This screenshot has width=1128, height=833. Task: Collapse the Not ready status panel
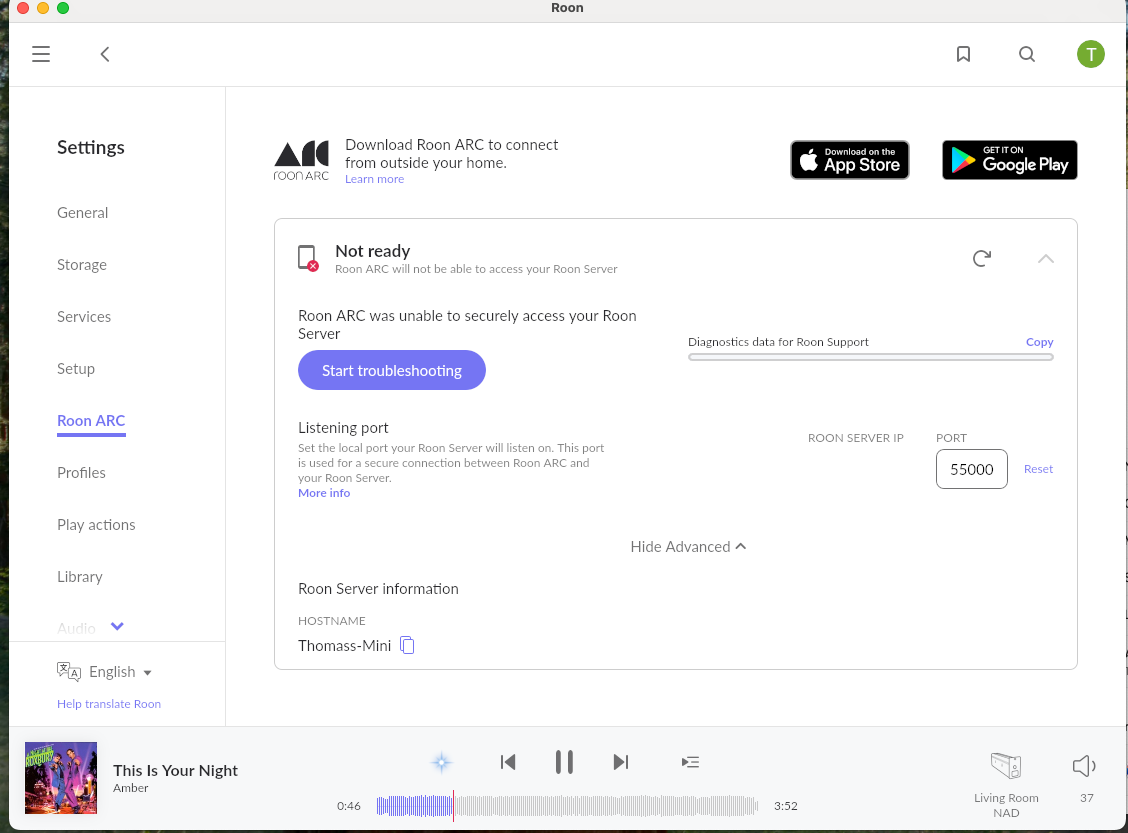coord(1046,259)
